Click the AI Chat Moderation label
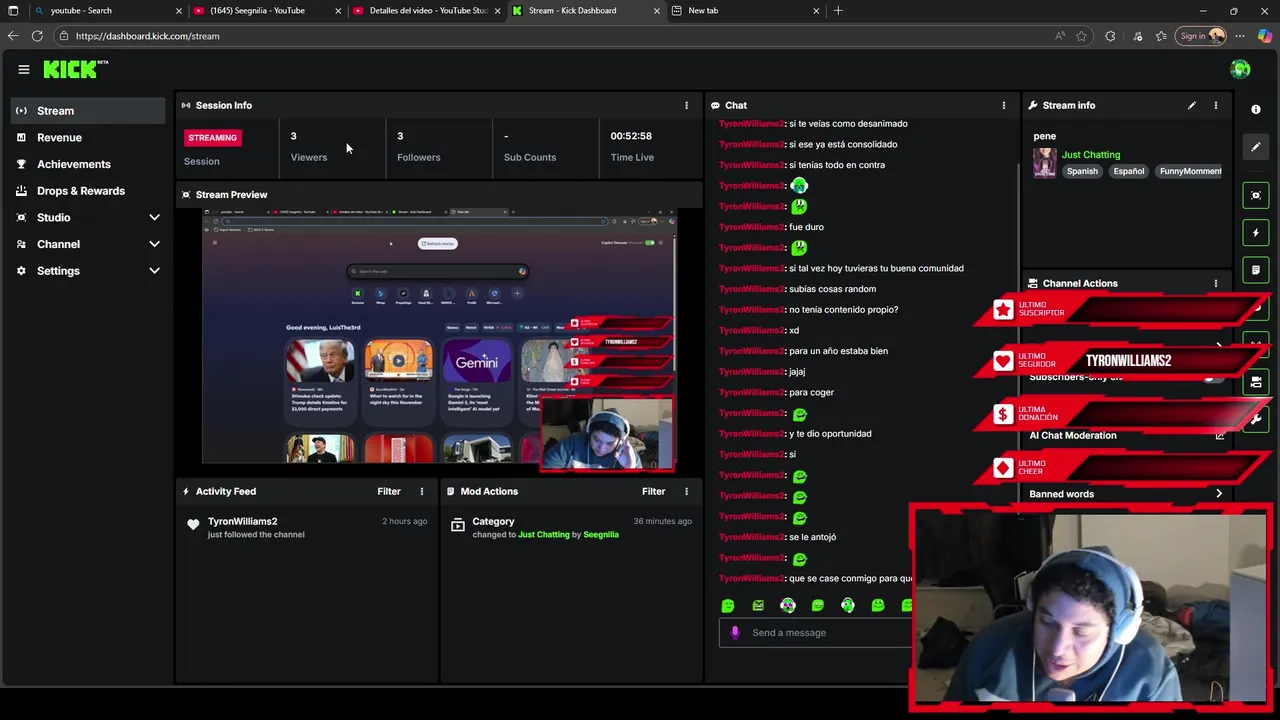This screenshot has height=720, width=1280. [x=1073, y=435]
